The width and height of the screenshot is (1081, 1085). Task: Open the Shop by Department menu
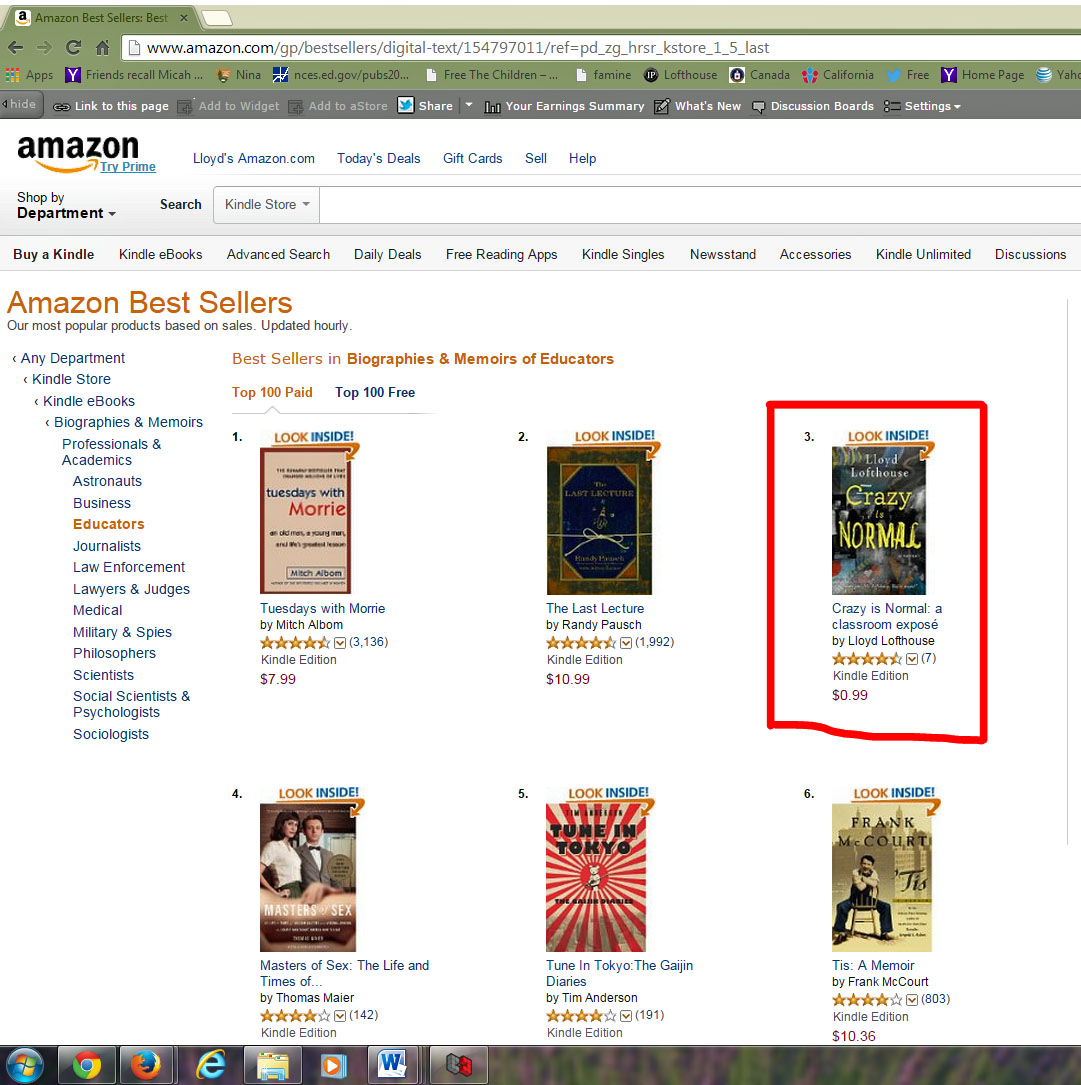click(x=66, y=206)
